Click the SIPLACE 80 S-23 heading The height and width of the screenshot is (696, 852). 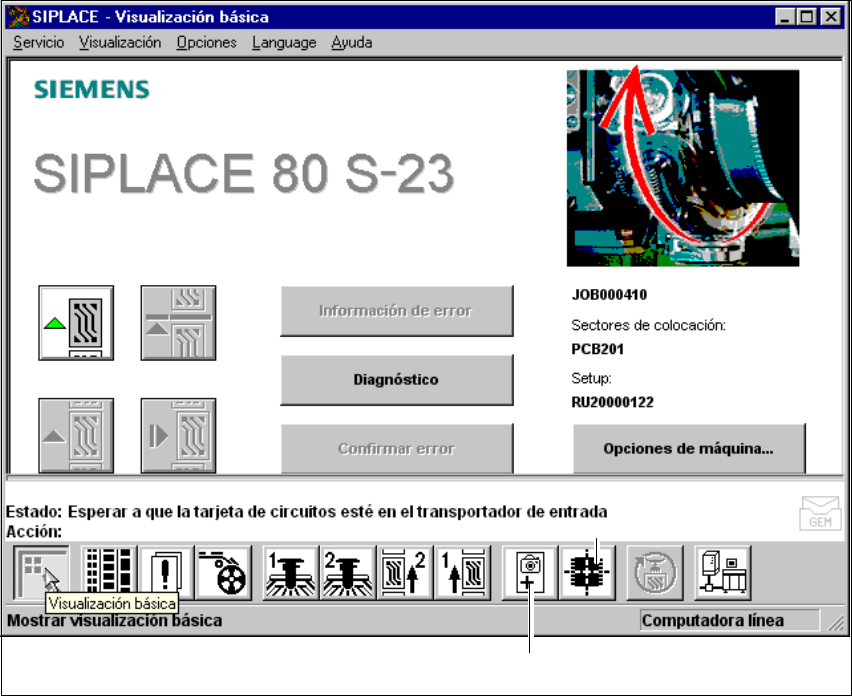point(243,173)
